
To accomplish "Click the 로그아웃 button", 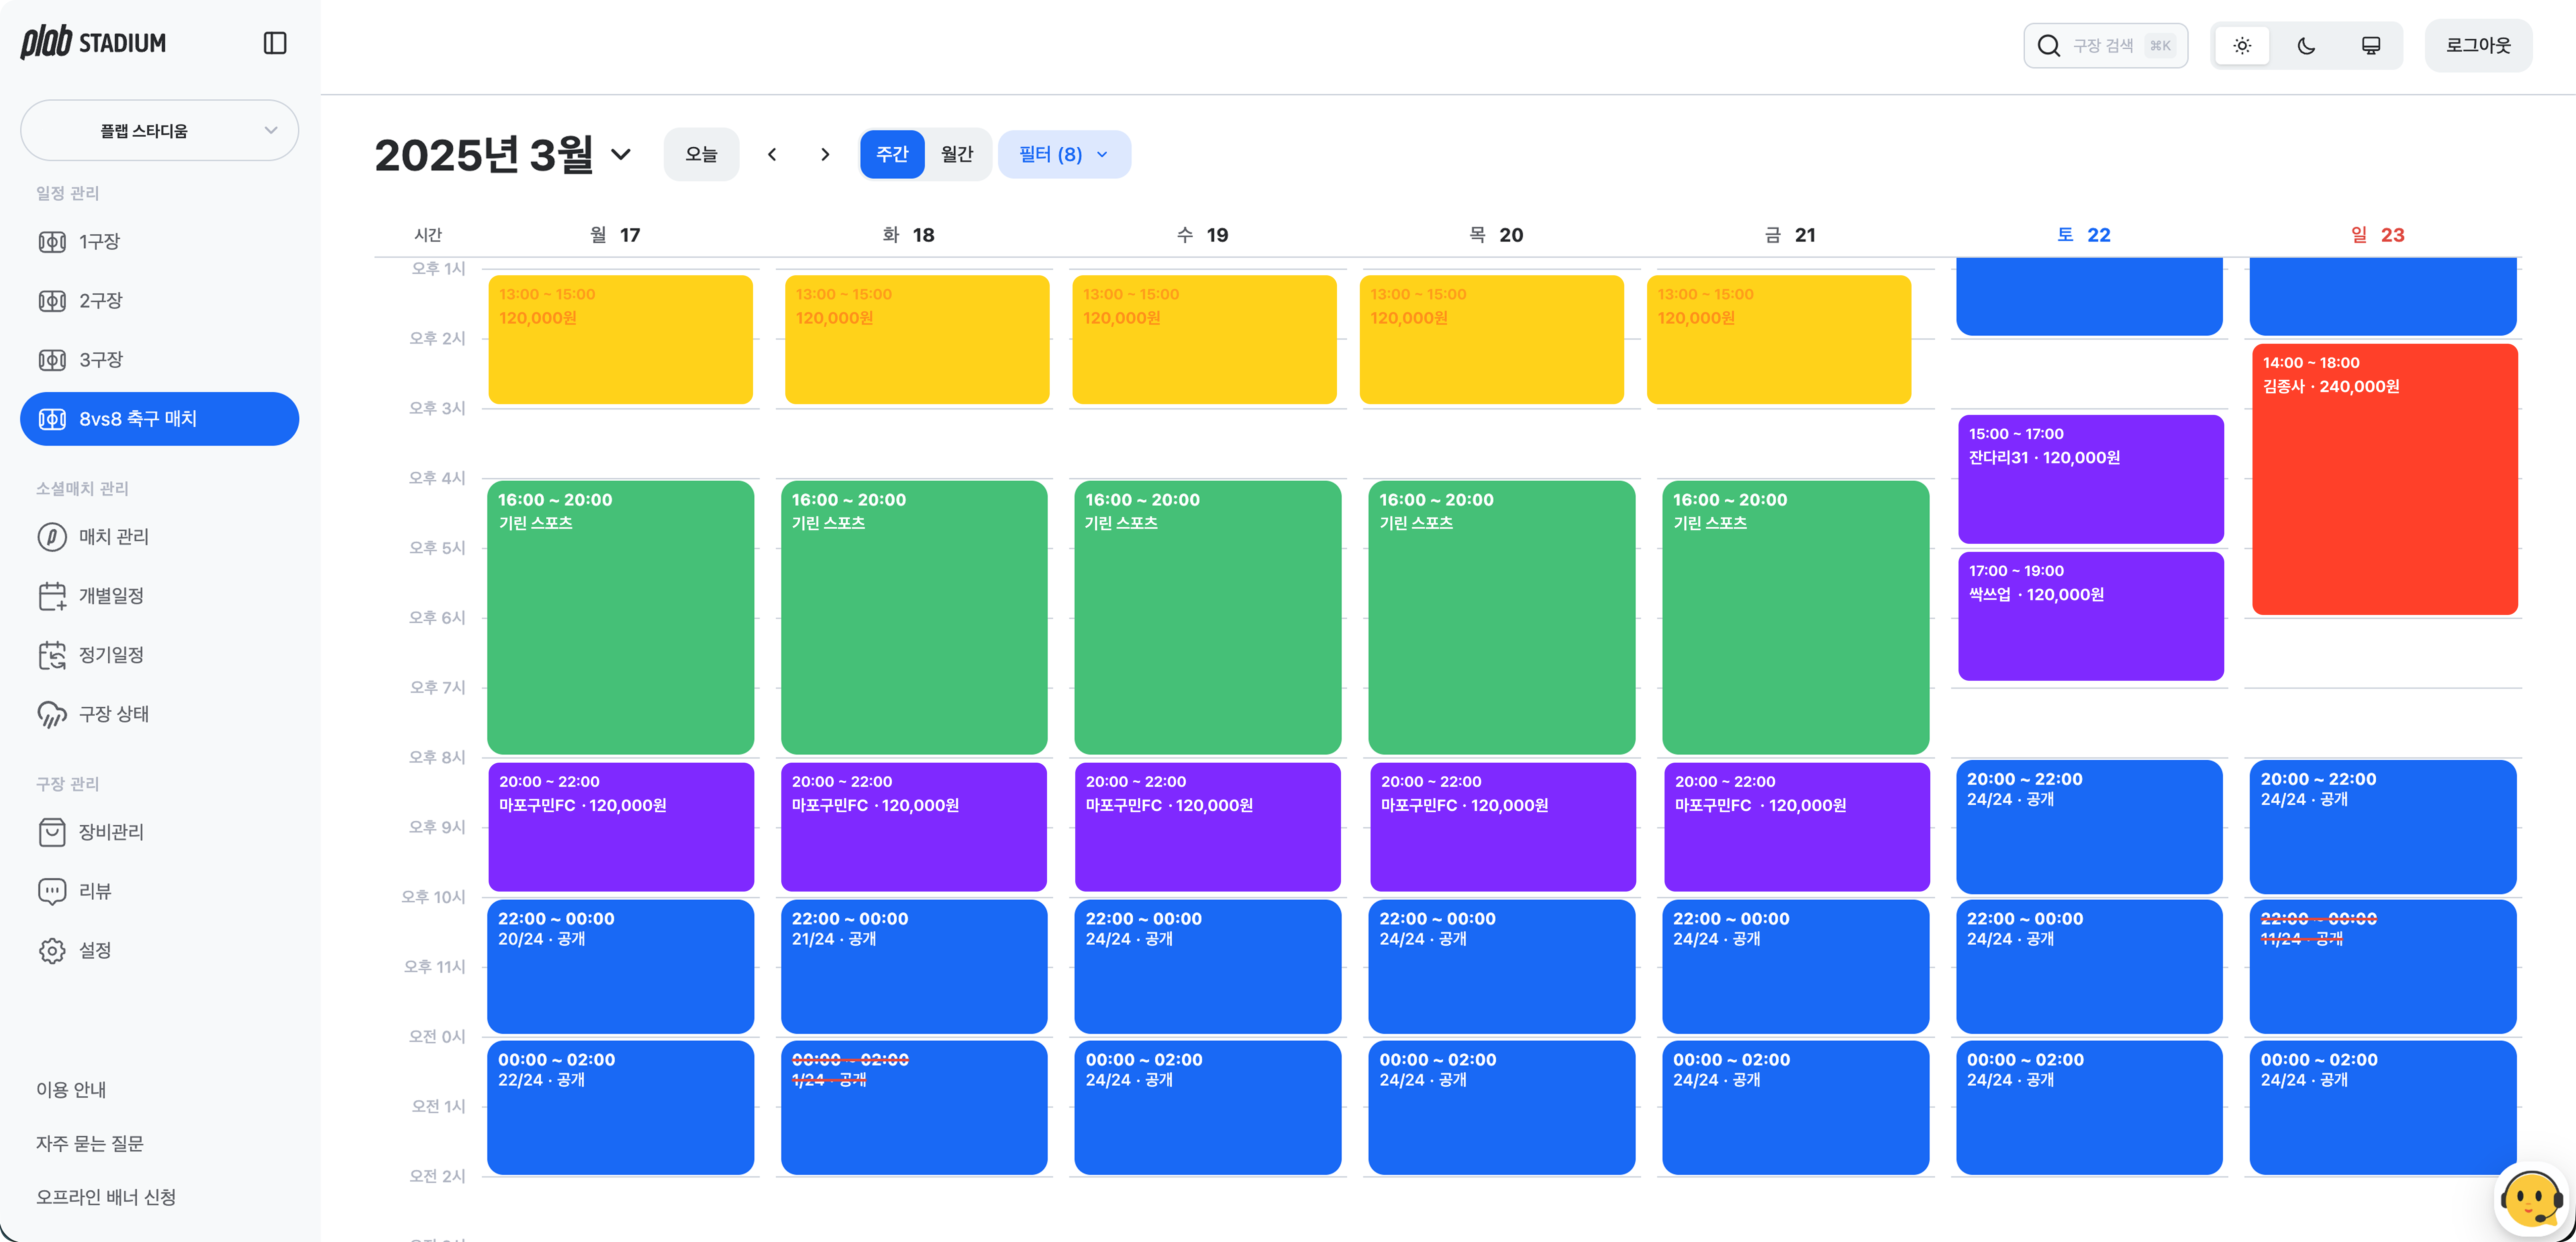I will [x=2478, y=46].
